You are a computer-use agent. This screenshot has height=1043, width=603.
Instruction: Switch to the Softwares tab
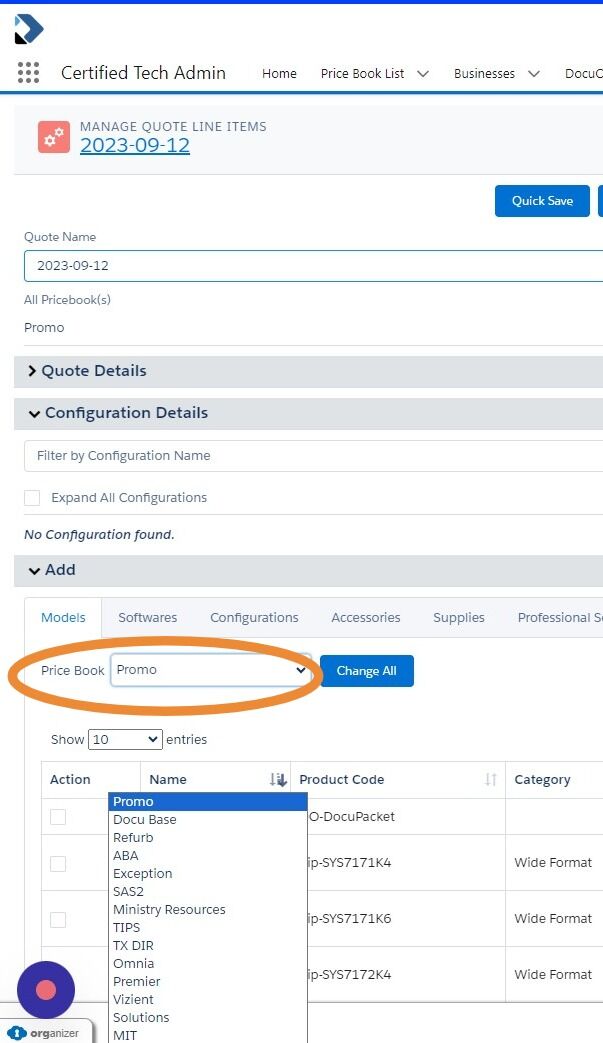148,618
